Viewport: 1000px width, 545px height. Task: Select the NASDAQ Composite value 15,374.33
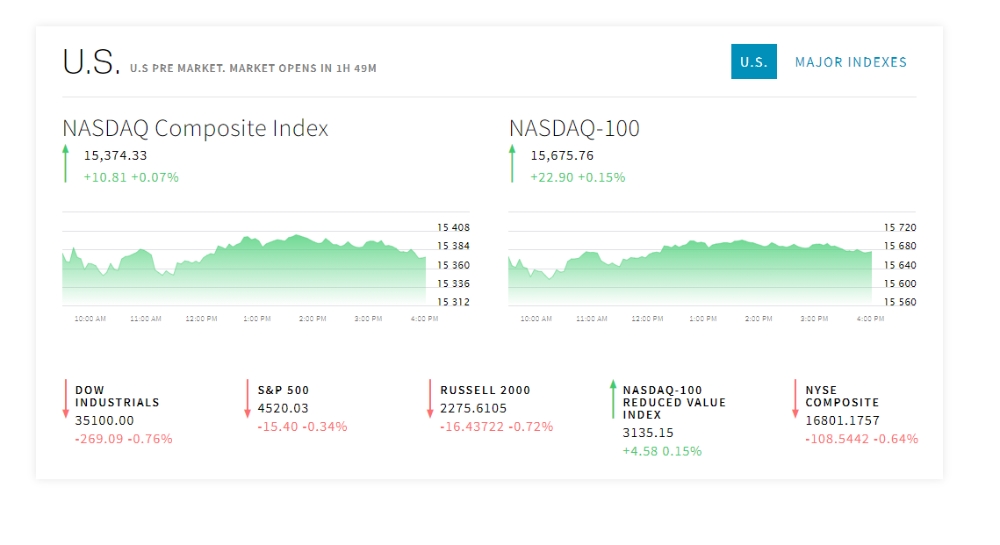(115, 156)
